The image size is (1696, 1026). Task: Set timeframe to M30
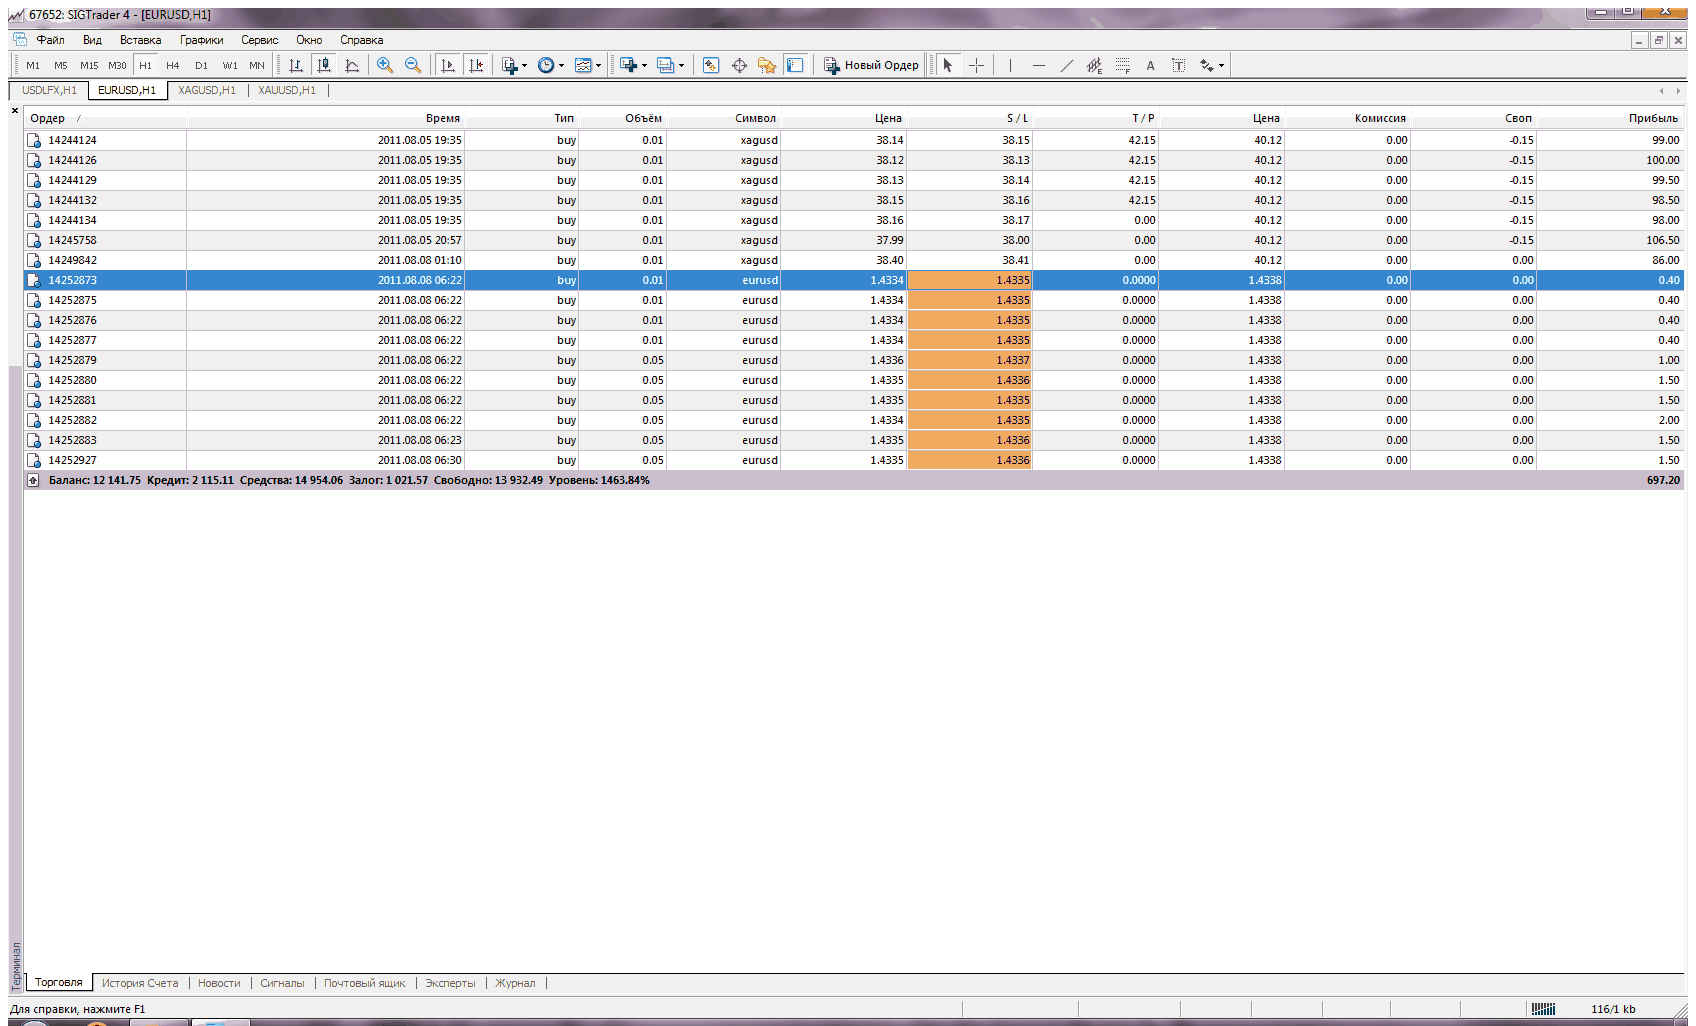pos(117,65)
